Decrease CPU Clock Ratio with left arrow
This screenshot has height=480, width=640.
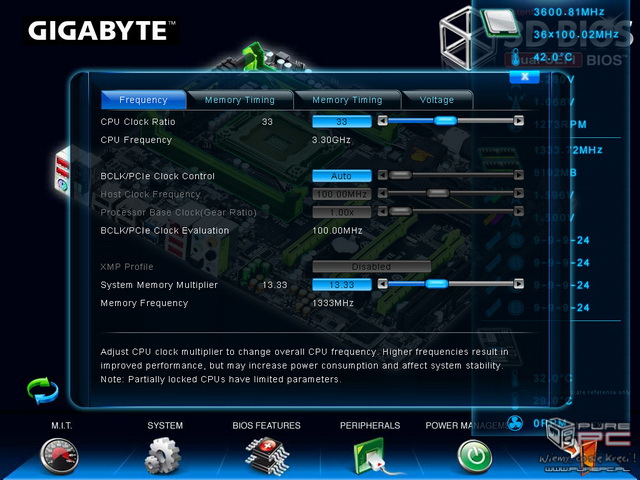(382, 121)
